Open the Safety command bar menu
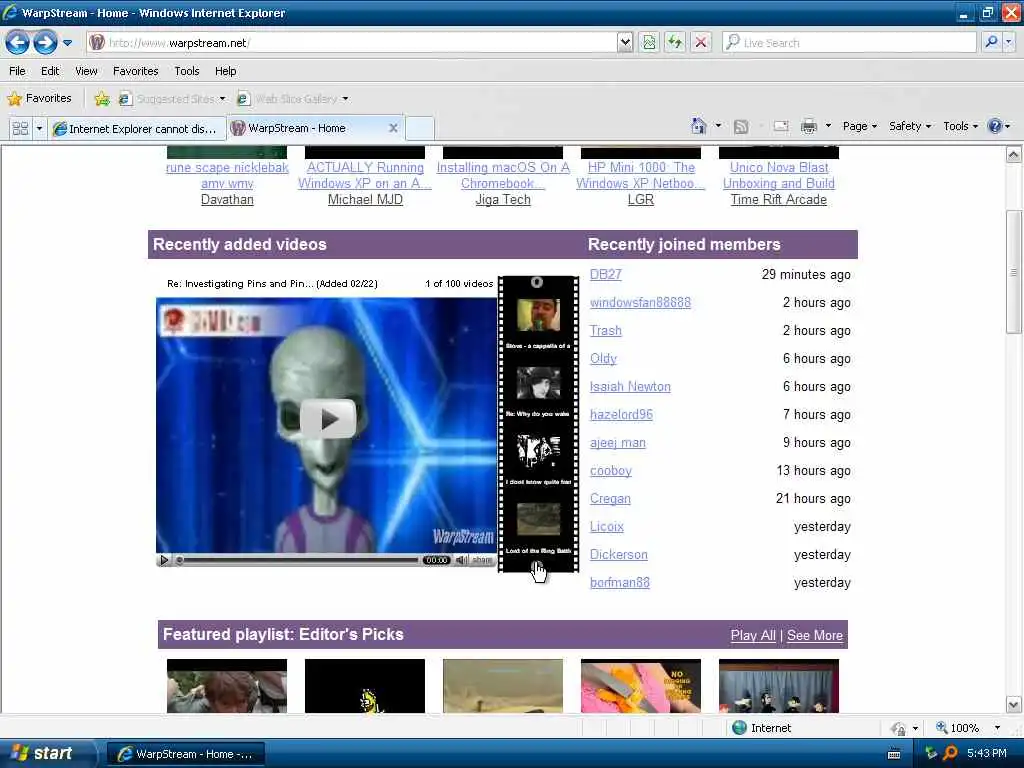1024x768 pixels. (910, 126)
